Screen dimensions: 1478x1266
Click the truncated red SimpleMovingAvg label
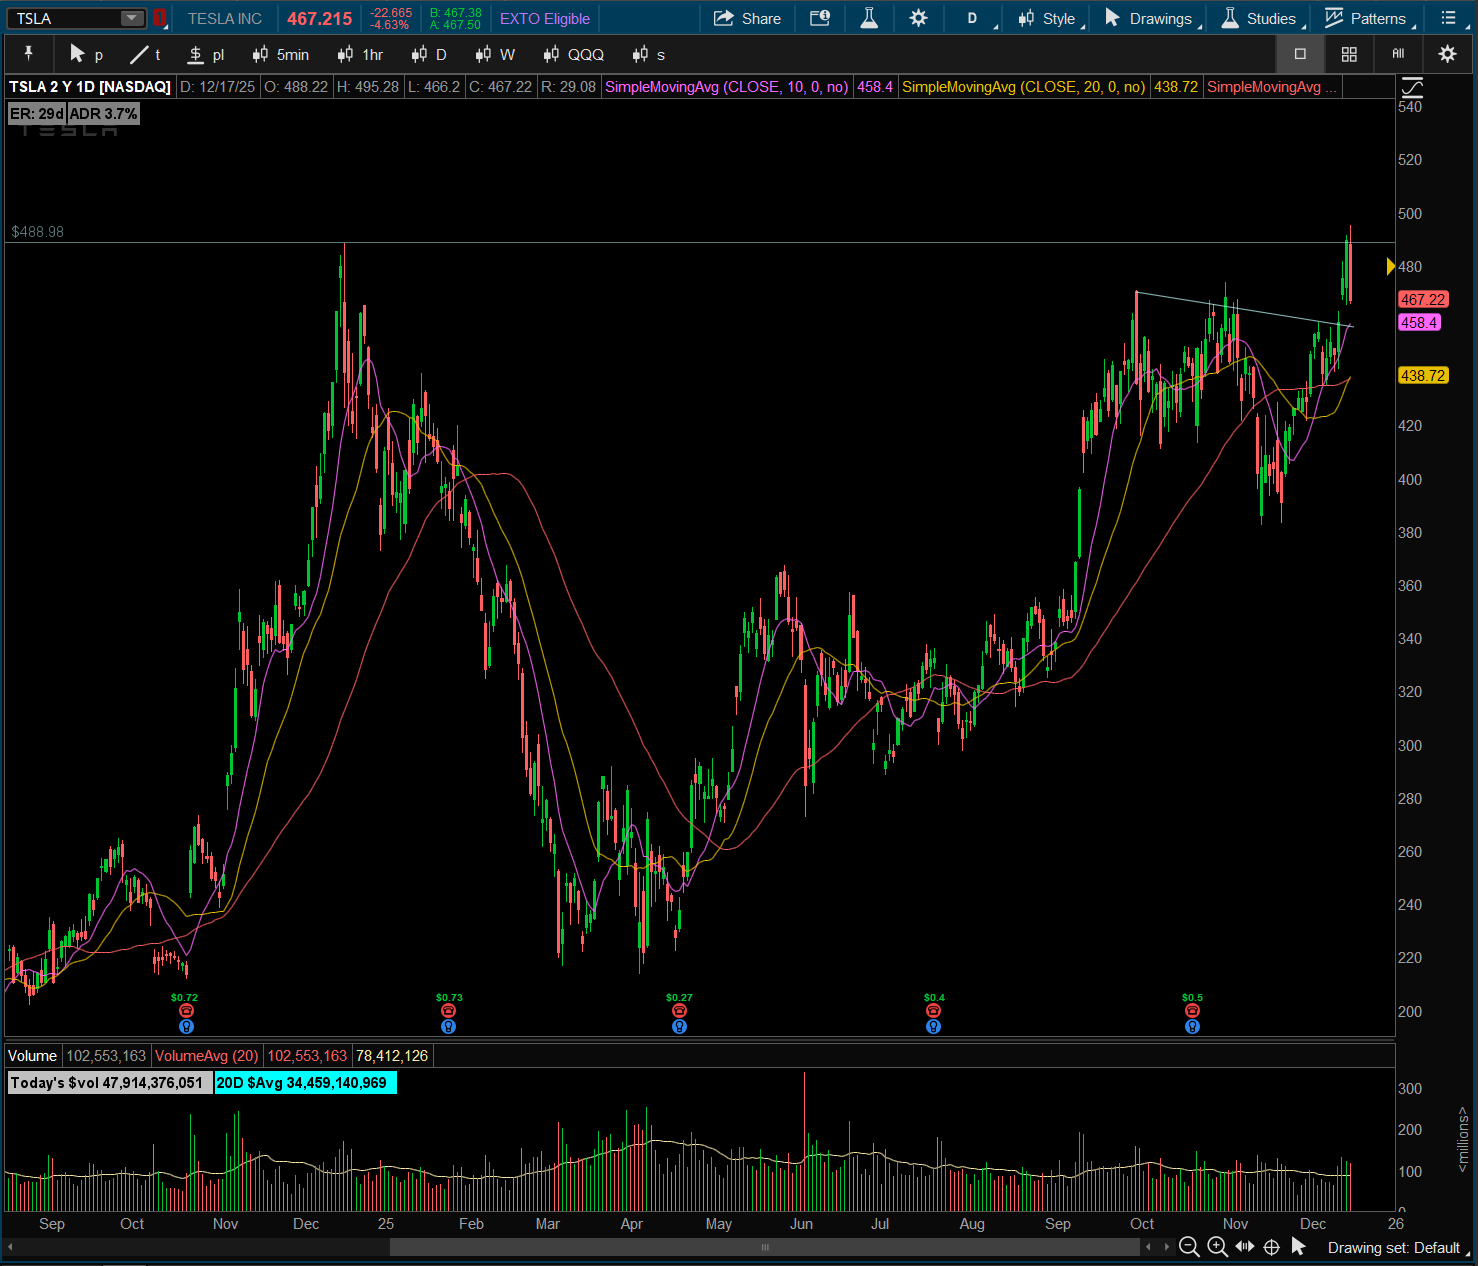[1272, 87]
